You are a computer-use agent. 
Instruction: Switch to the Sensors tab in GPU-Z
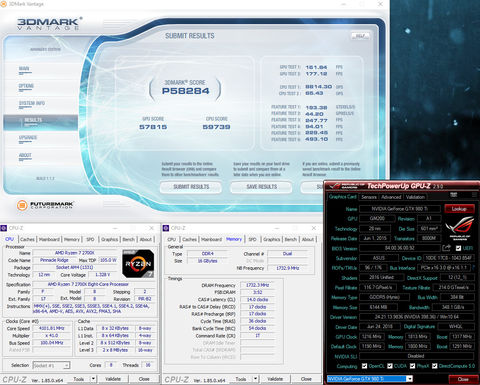pyautogui.click(x=369, y=197)
